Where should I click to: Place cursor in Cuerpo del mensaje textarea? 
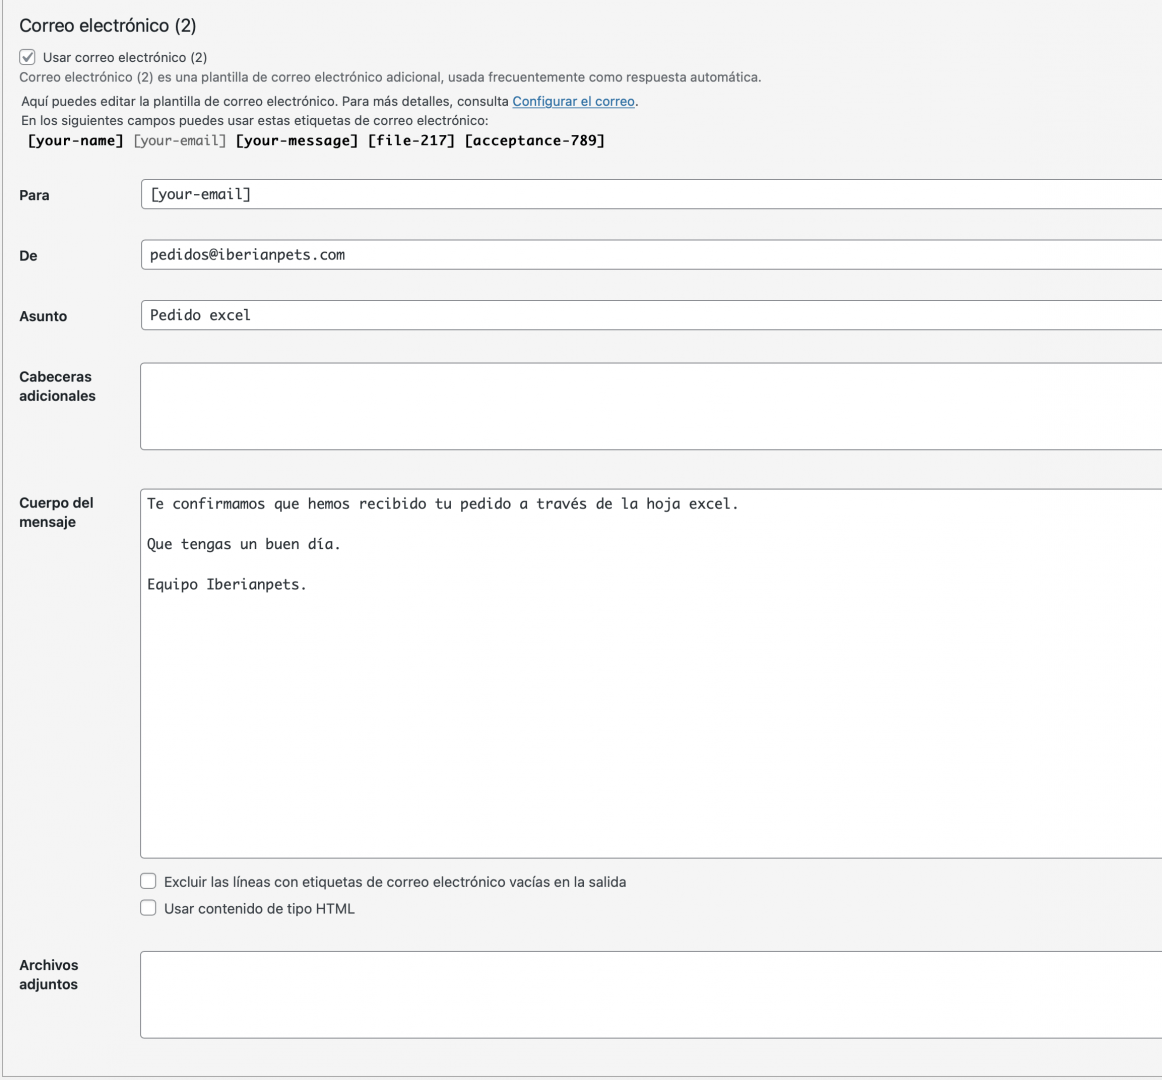tap(651, 673)
